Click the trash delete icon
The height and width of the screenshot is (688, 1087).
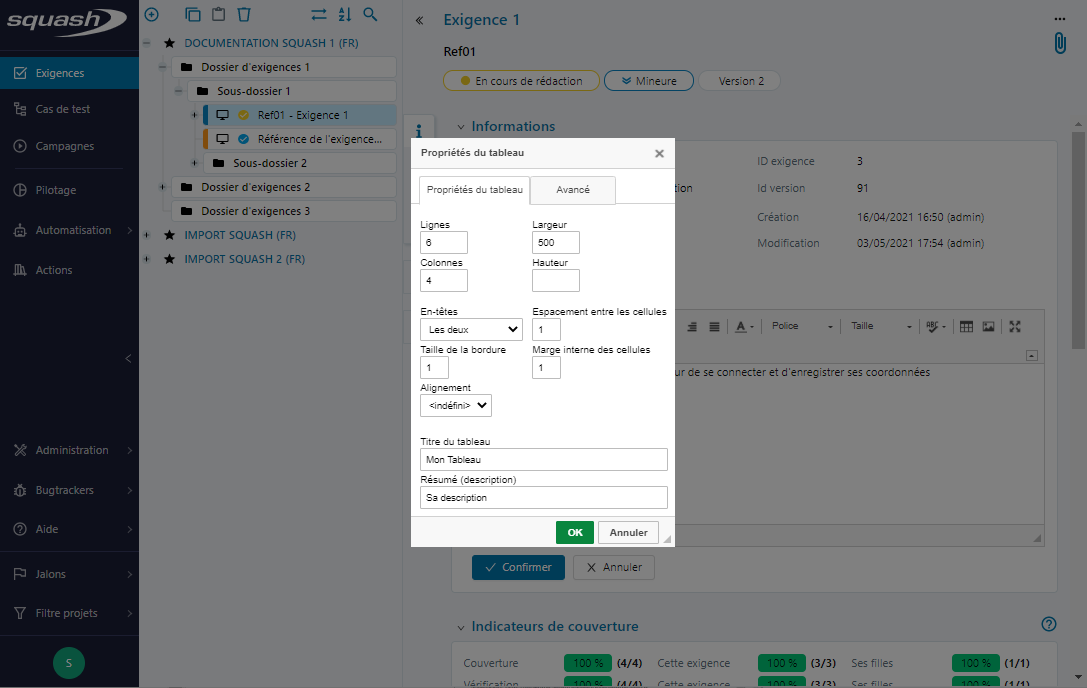pos(243,15)
